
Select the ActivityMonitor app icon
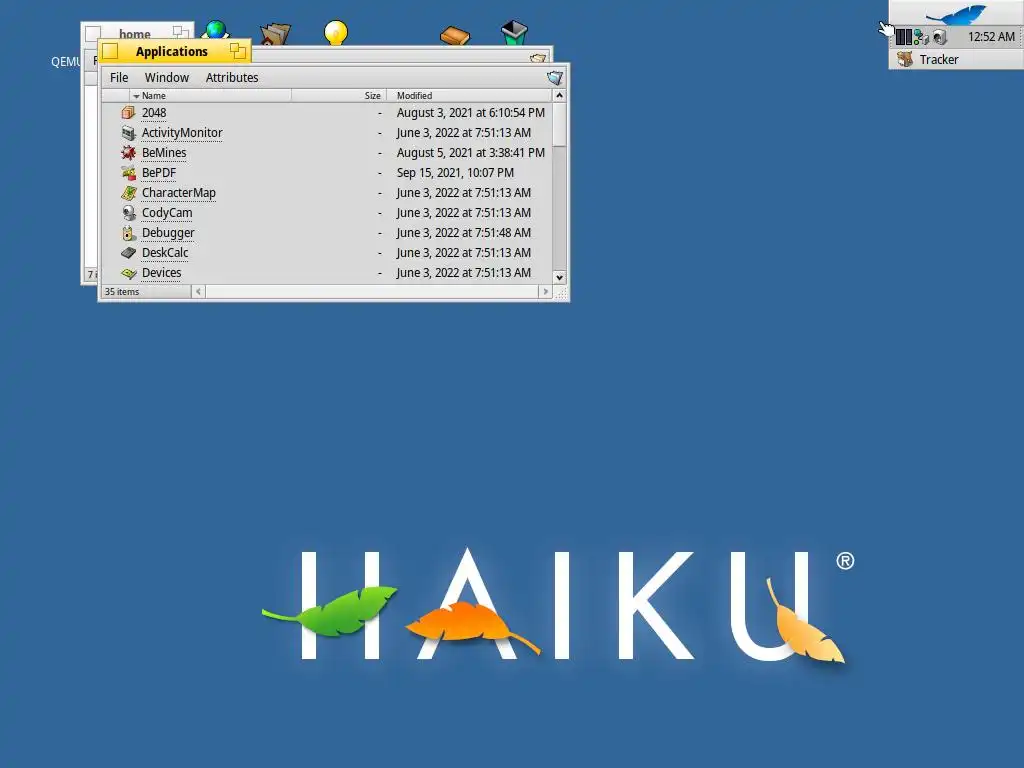pos(128,133)
